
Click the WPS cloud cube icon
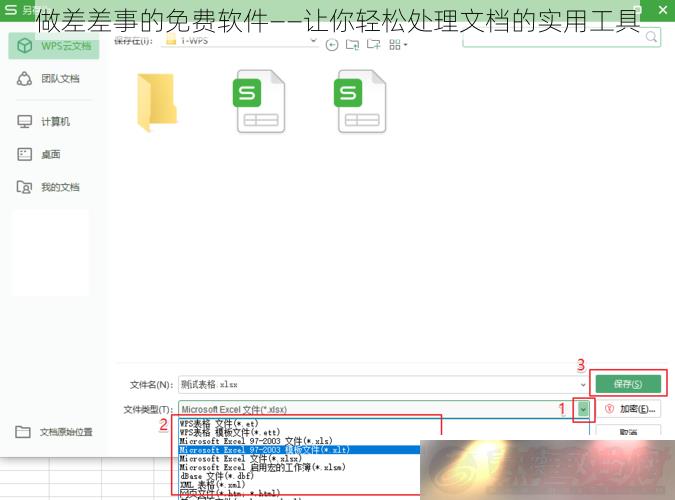click(25, 45)
